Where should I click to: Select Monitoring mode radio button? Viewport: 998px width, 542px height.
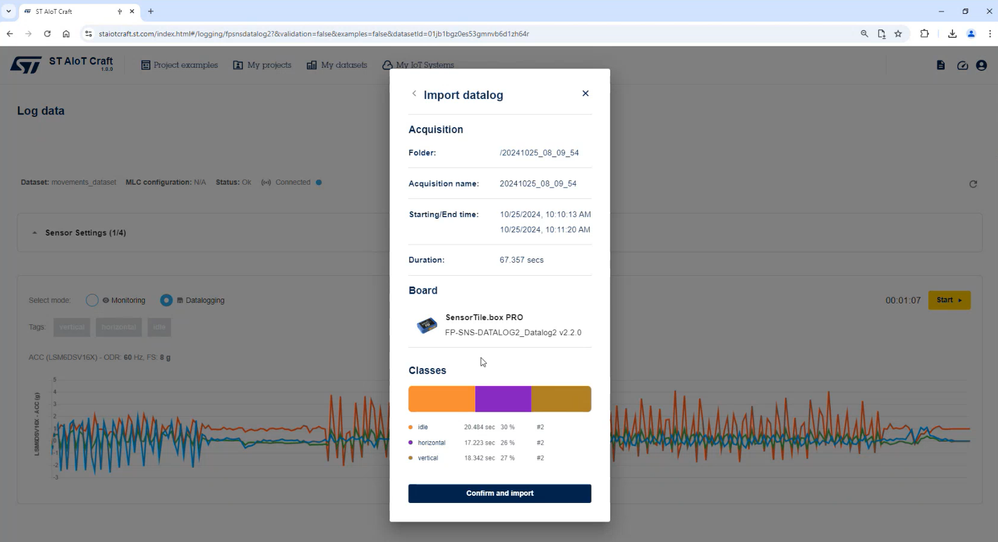pos(92,300)
